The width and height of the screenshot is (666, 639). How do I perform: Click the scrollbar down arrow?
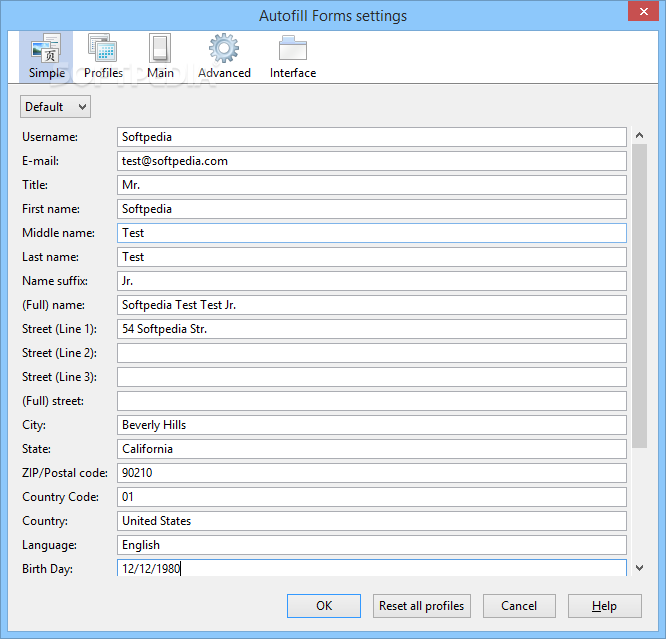point(639,568)
